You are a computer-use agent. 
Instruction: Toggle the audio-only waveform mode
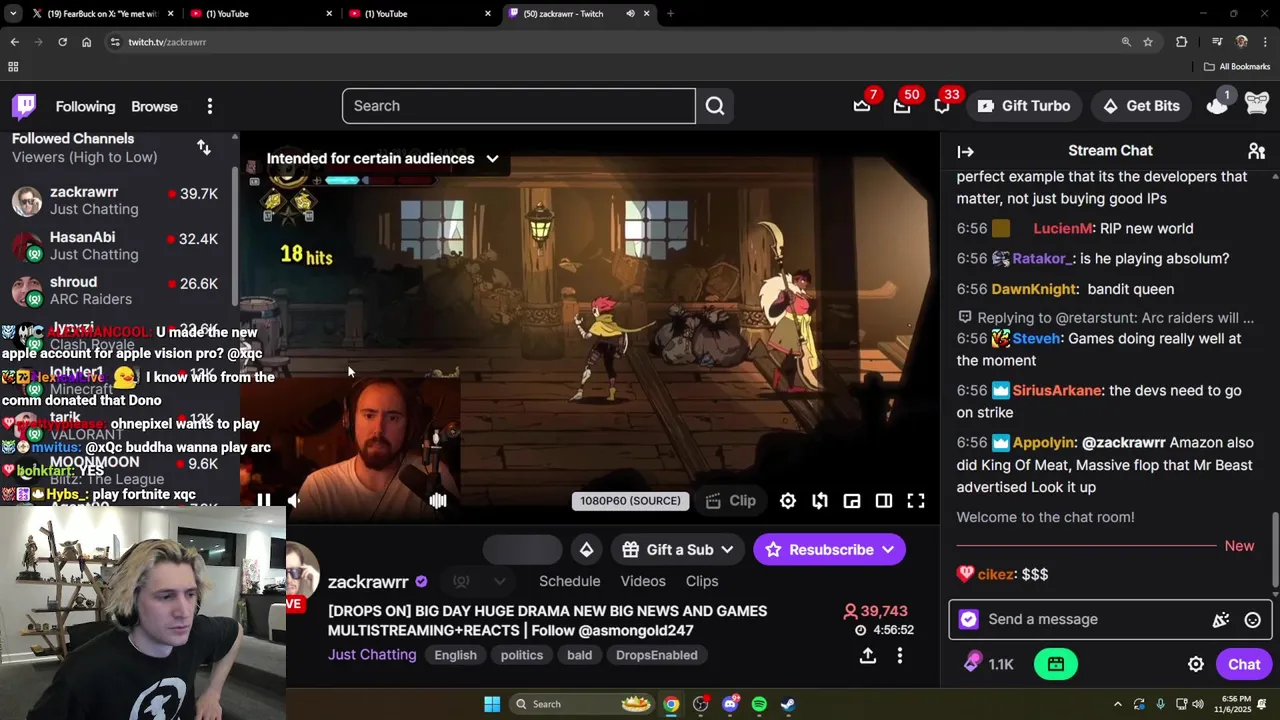pos(438,501)
